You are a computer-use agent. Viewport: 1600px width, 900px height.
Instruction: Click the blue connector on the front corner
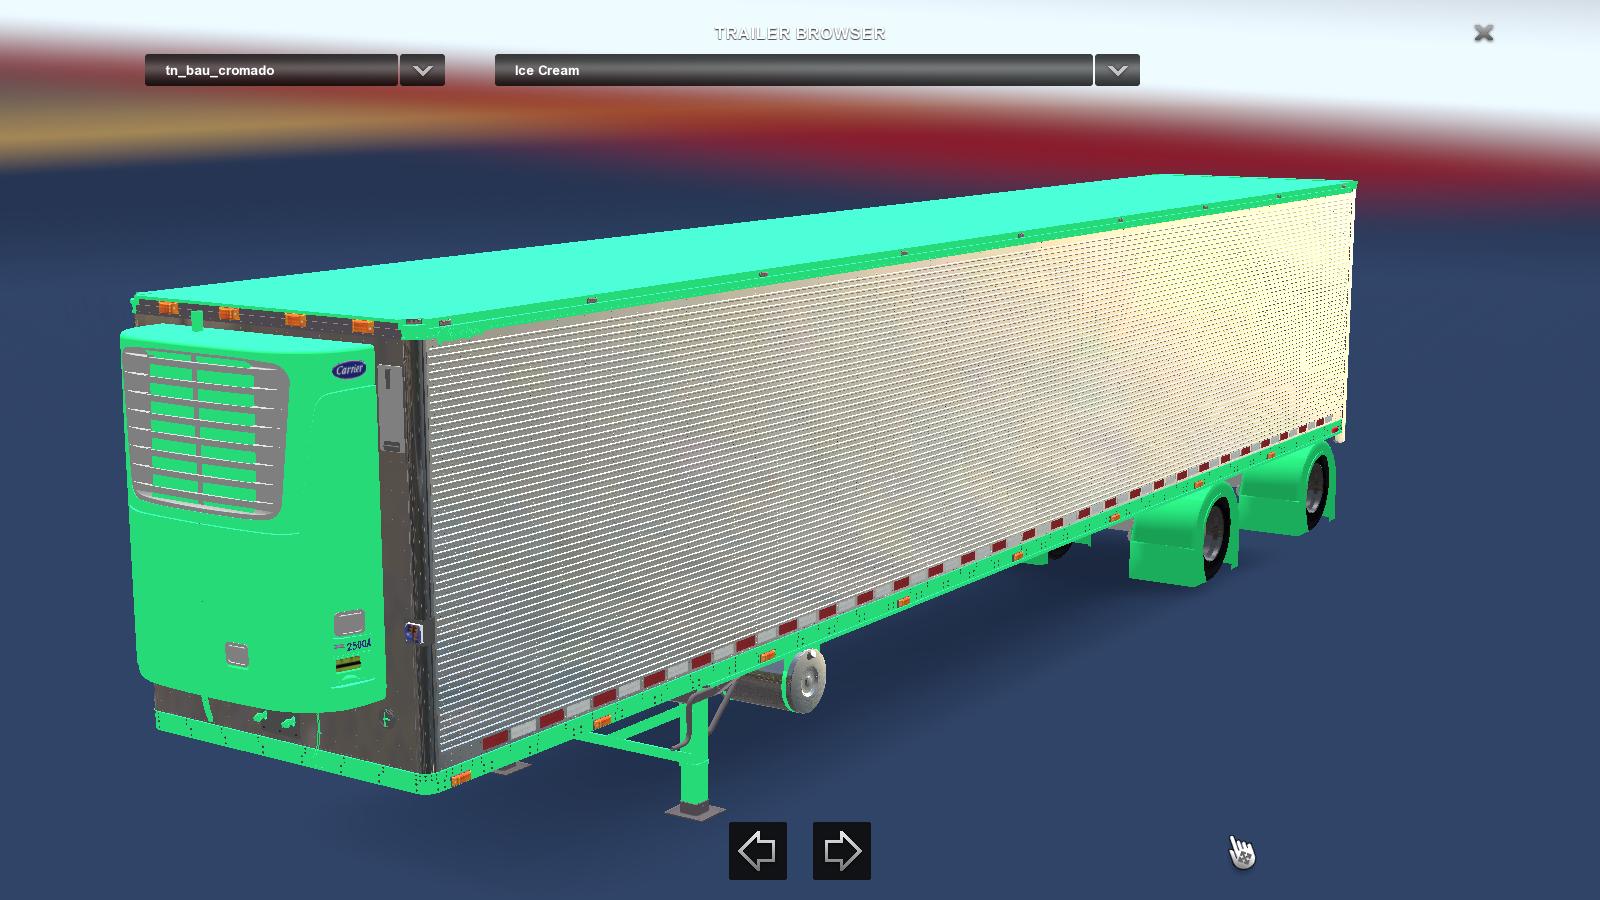413,632
